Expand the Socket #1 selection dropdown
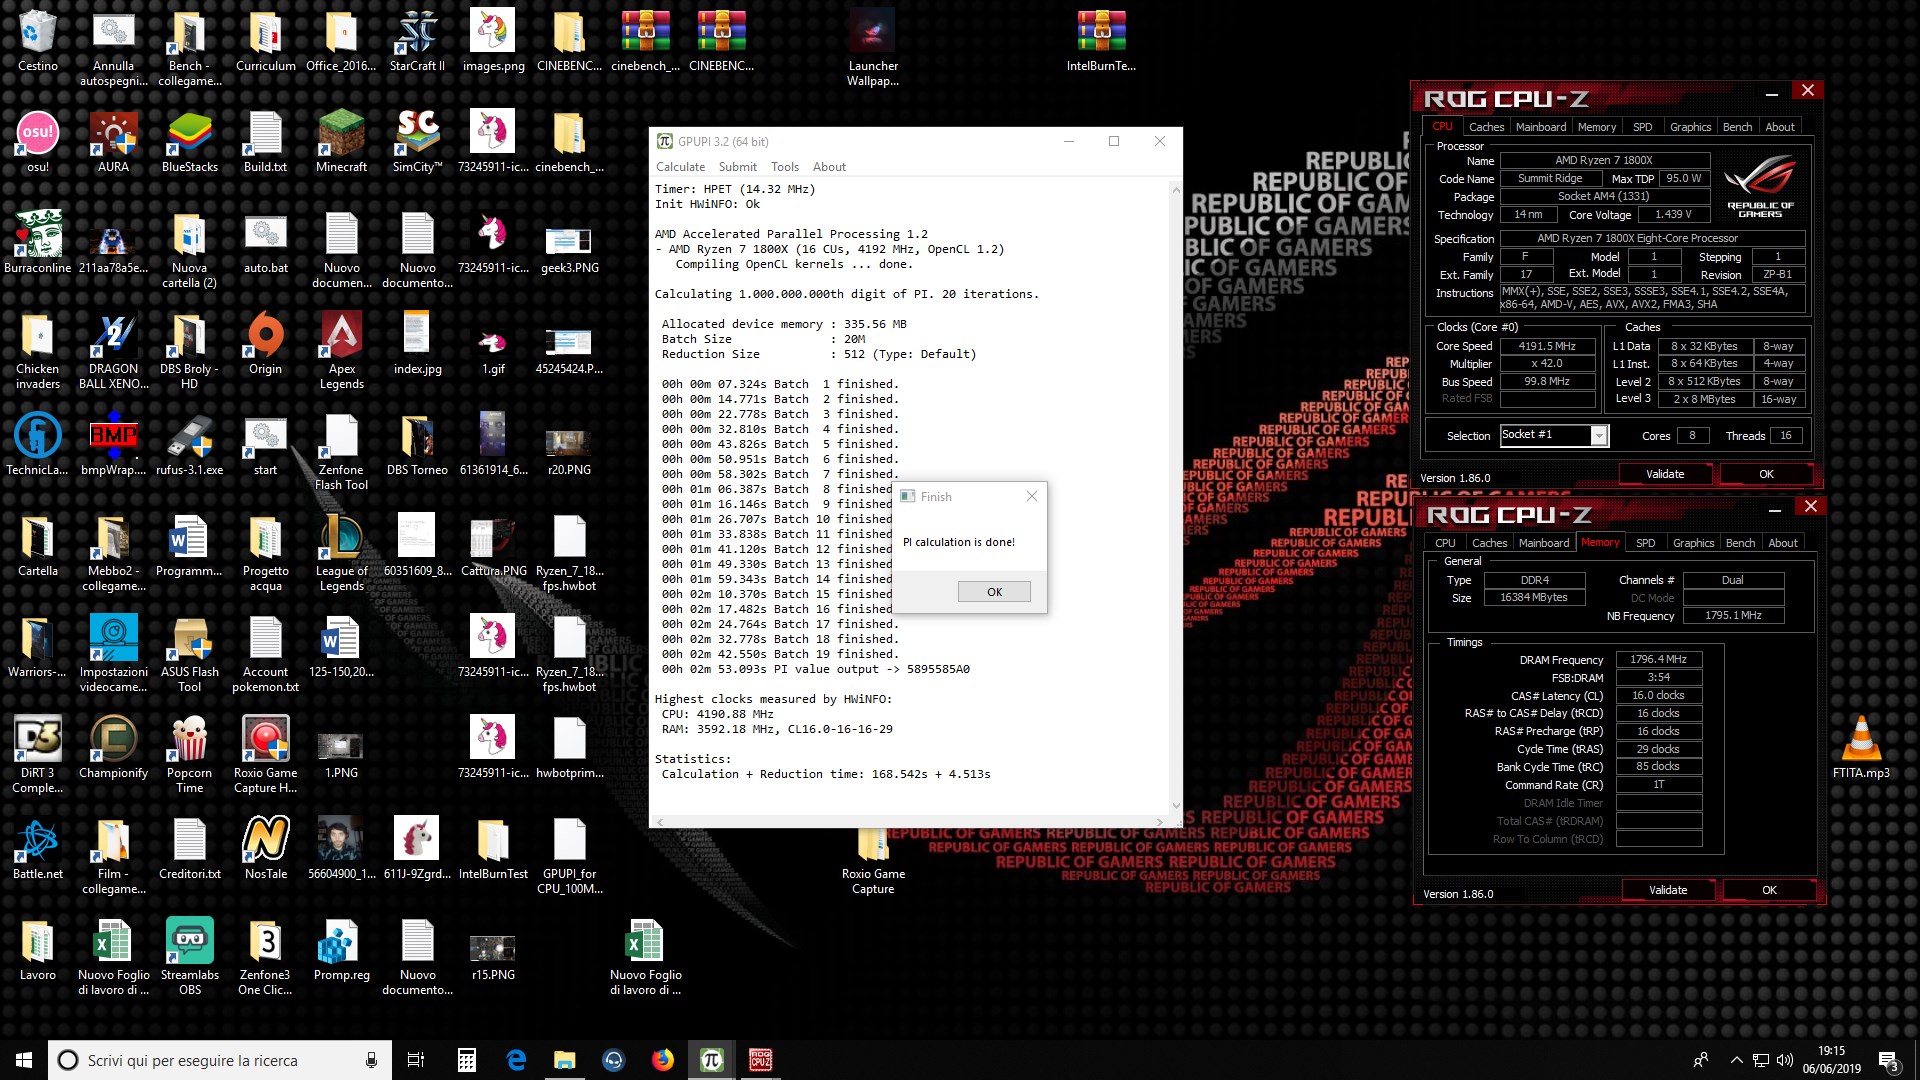 point(1599,435)
